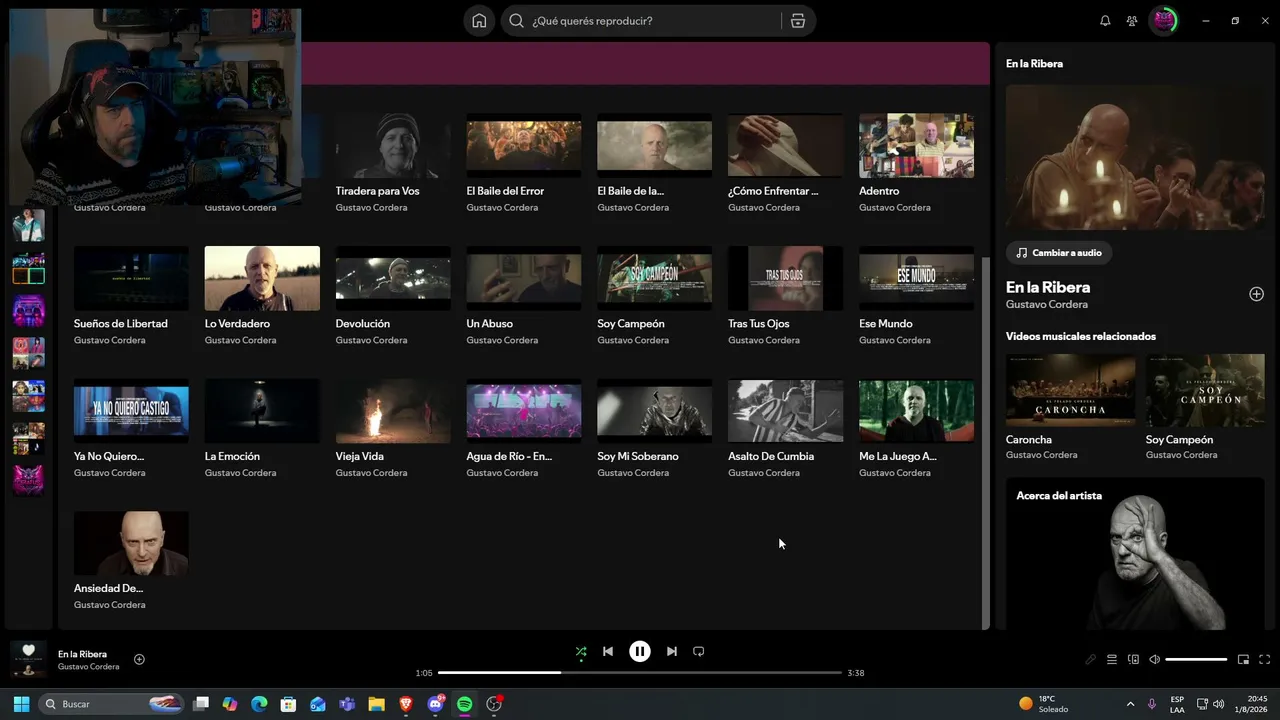This screenshot has height=720, width=1280.
Task: Open Discord from the taskbar
Action: [x=435, y=704]
